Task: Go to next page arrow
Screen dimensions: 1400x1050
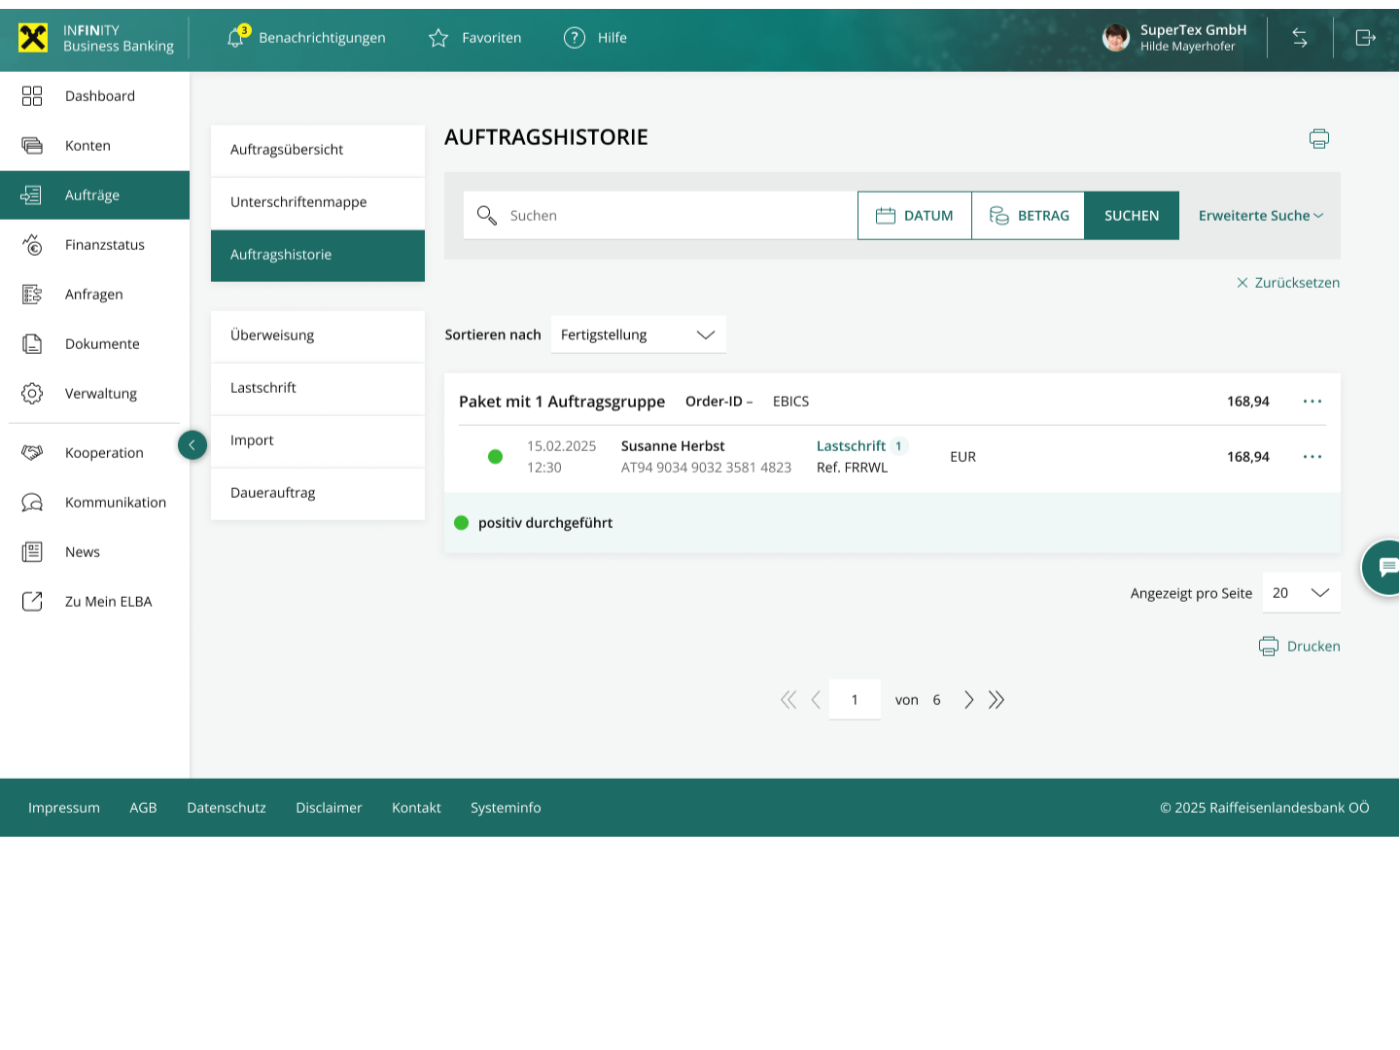Action: click(968, 700)
